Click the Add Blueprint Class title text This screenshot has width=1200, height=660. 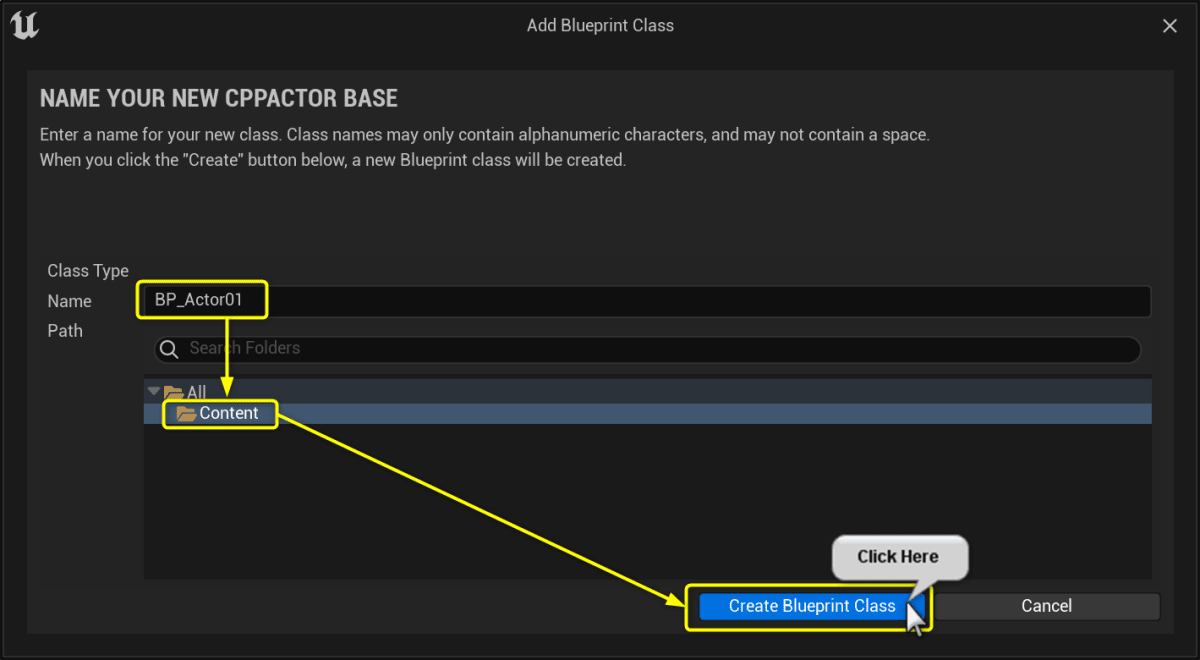[600, 25]
